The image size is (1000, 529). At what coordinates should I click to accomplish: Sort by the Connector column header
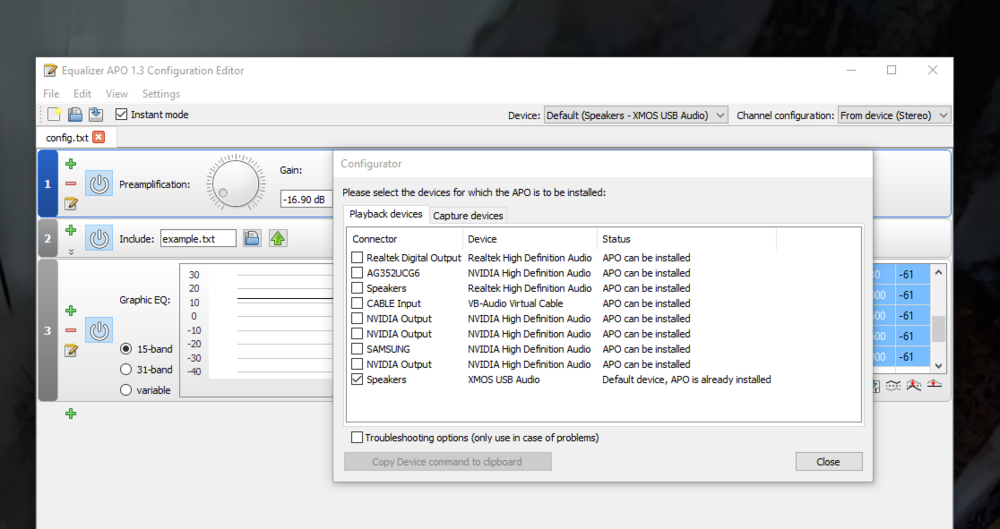click(405, 239)
